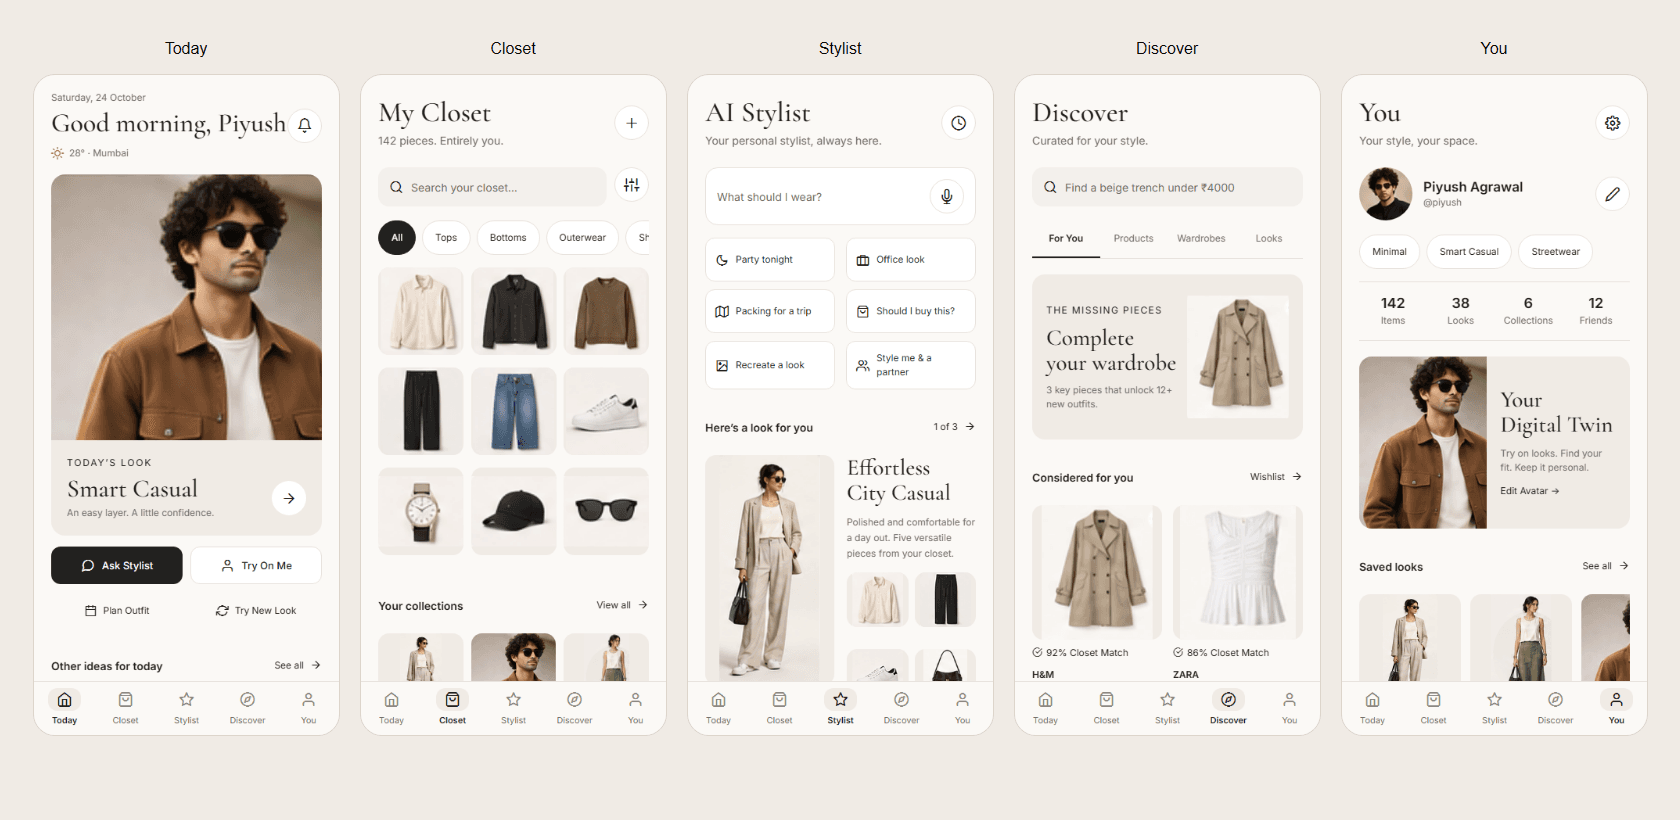Open the Complete your wardrobe card

click(1167, 357)
